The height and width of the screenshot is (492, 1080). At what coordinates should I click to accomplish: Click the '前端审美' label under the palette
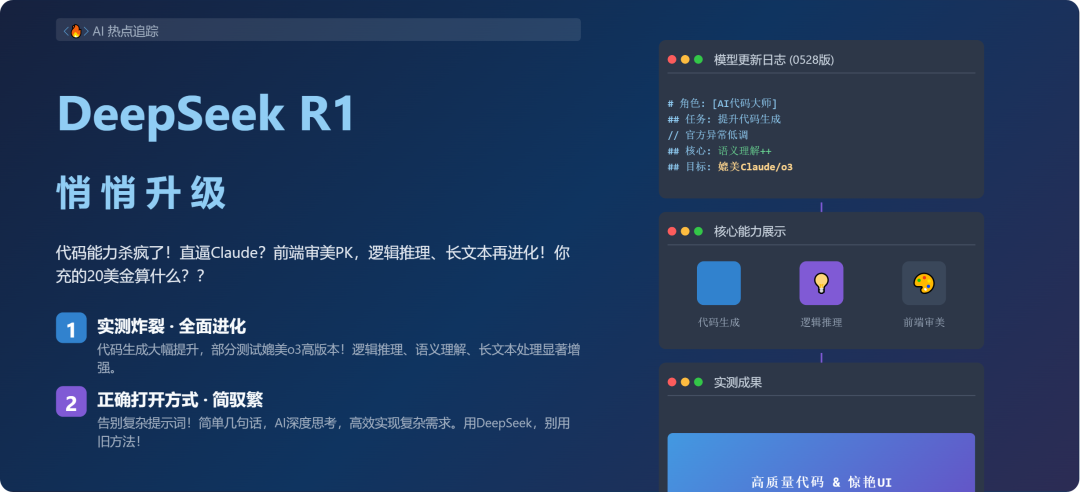click(924, 322)
